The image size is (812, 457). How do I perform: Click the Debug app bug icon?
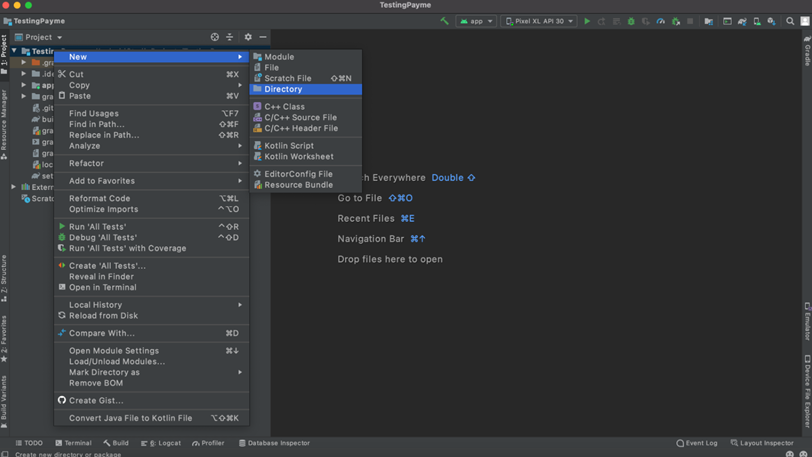click(x=631, y=21)
